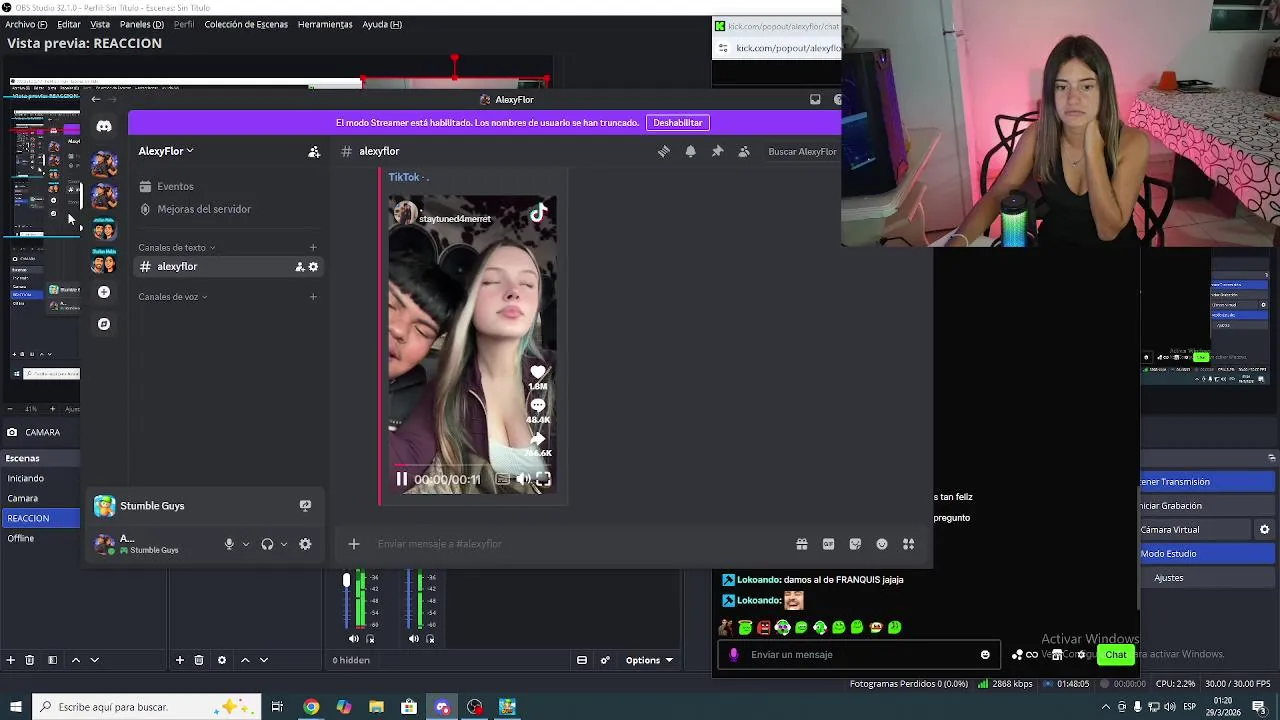
Task: Toggle member list icon in Discord header
Action: click(x=744, y=151)
